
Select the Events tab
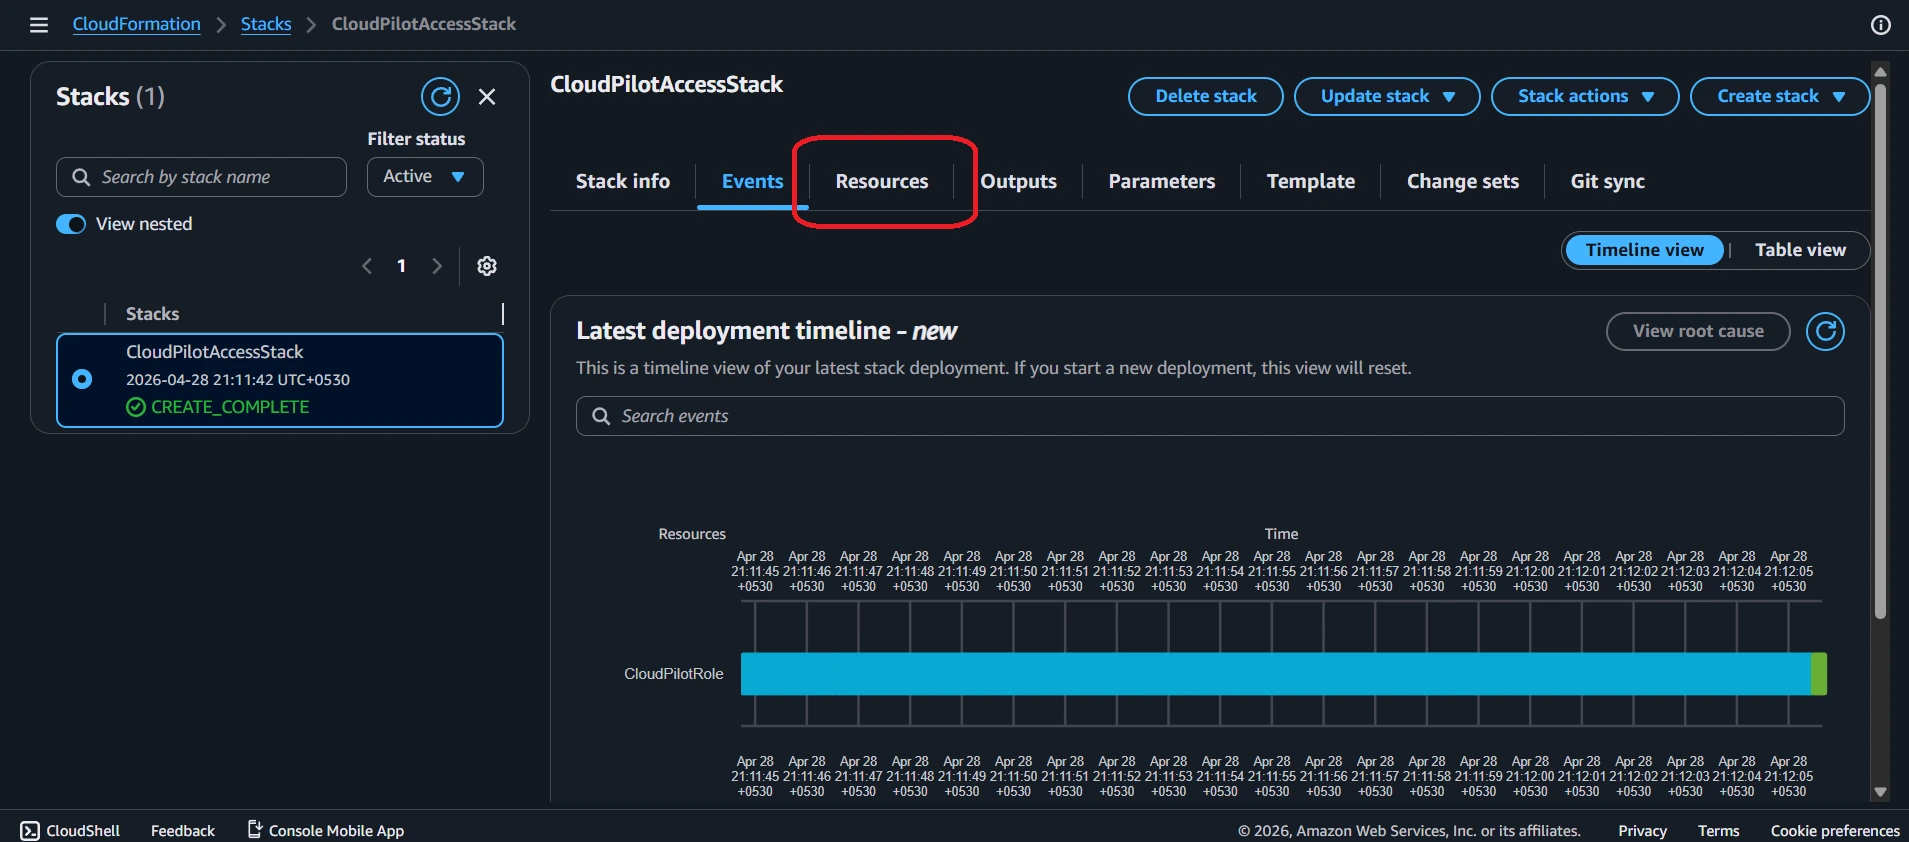(752, 181)
